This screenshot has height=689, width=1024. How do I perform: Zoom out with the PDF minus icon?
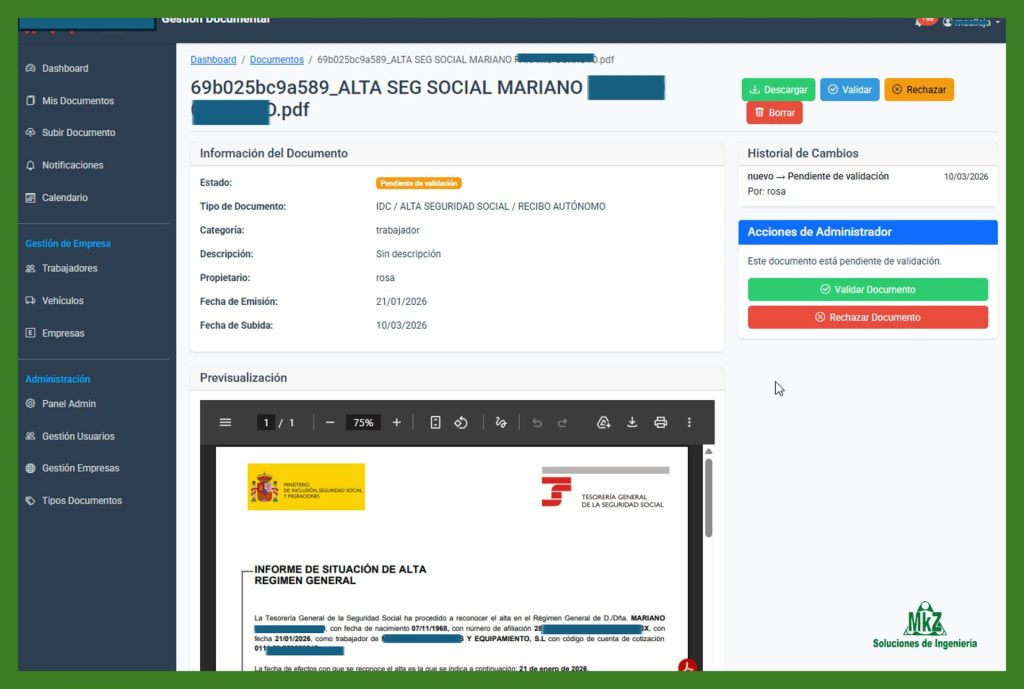pos(330,423)
